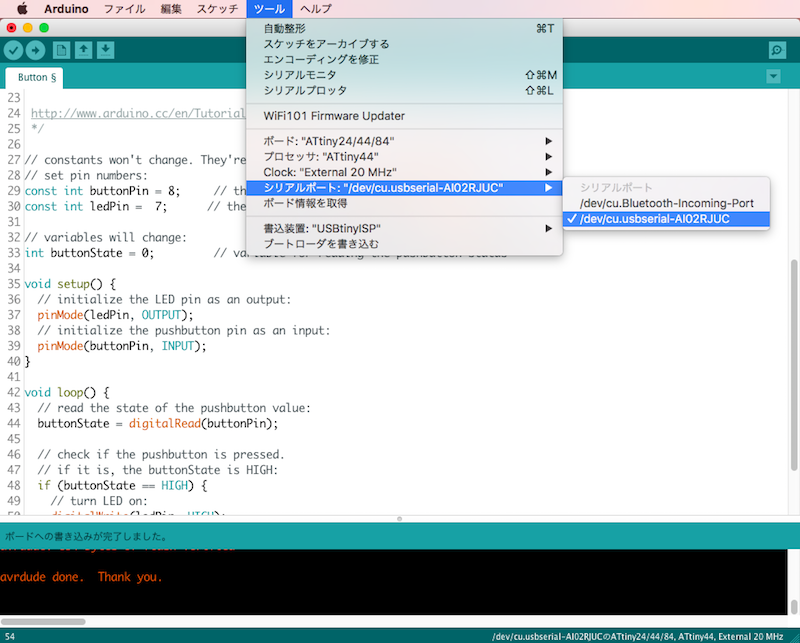This screenshot has height=643, width=800.
Task: Choose ボード情報を取得
Action: point(405,203)
